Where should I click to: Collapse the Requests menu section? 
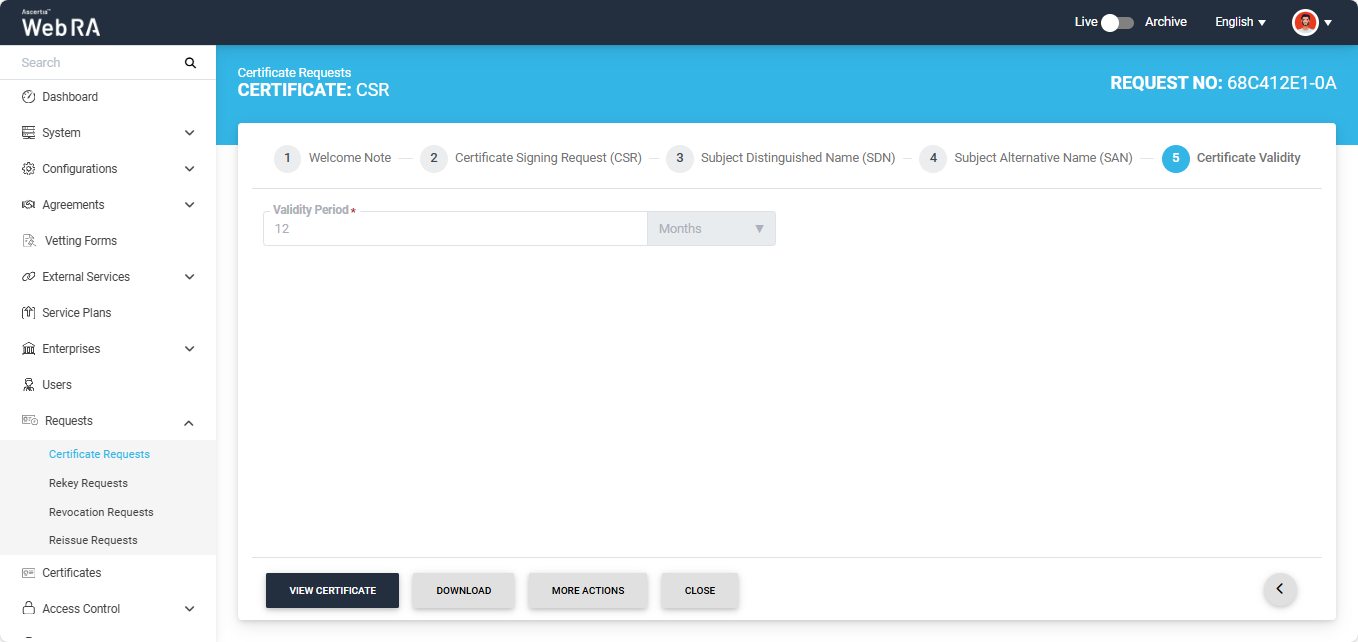pos(189,422)
